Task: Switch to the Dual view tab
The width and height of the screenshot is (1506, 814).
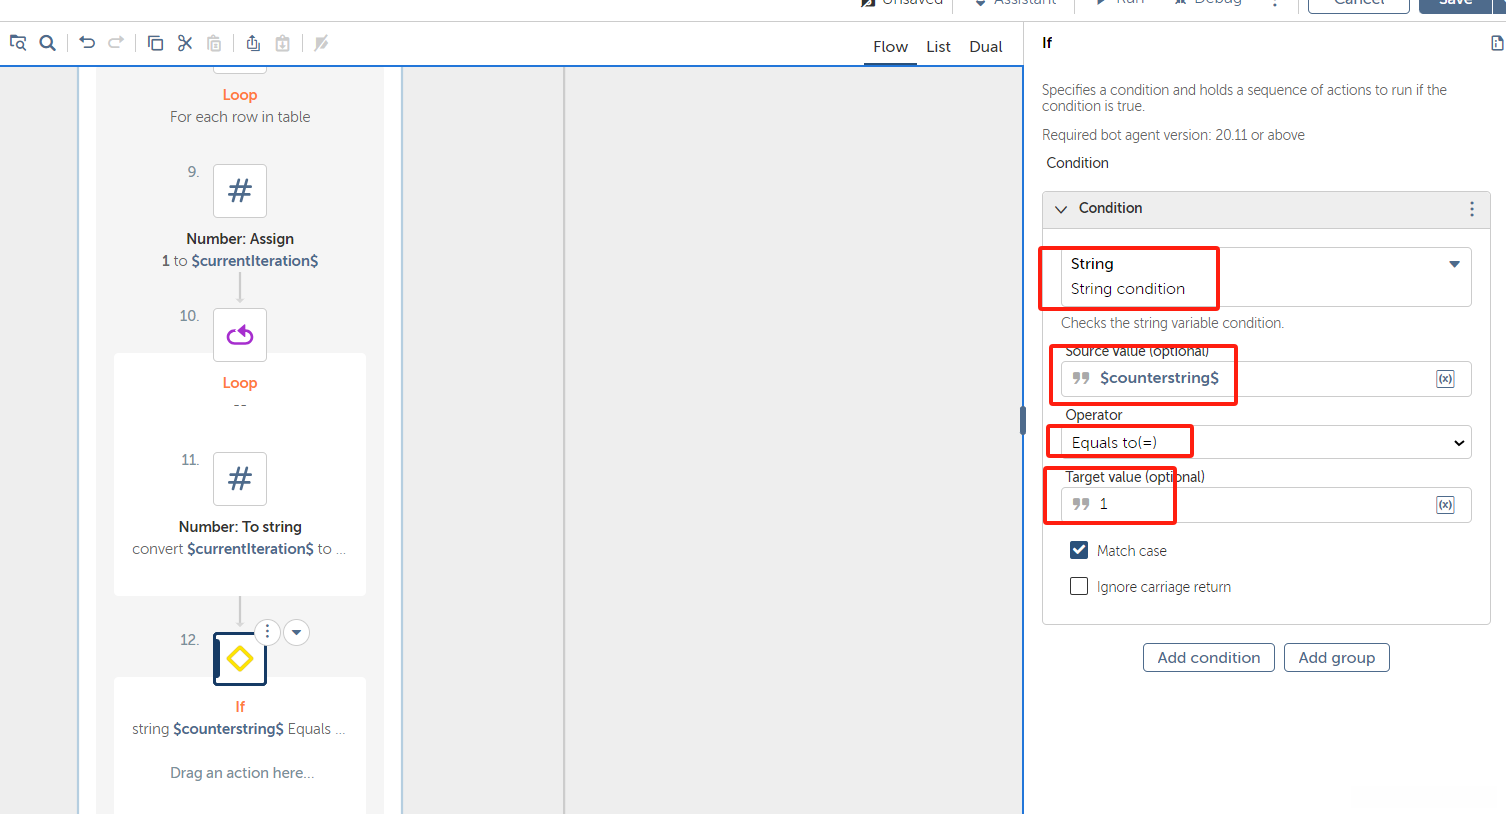Action: pos(986,47)
